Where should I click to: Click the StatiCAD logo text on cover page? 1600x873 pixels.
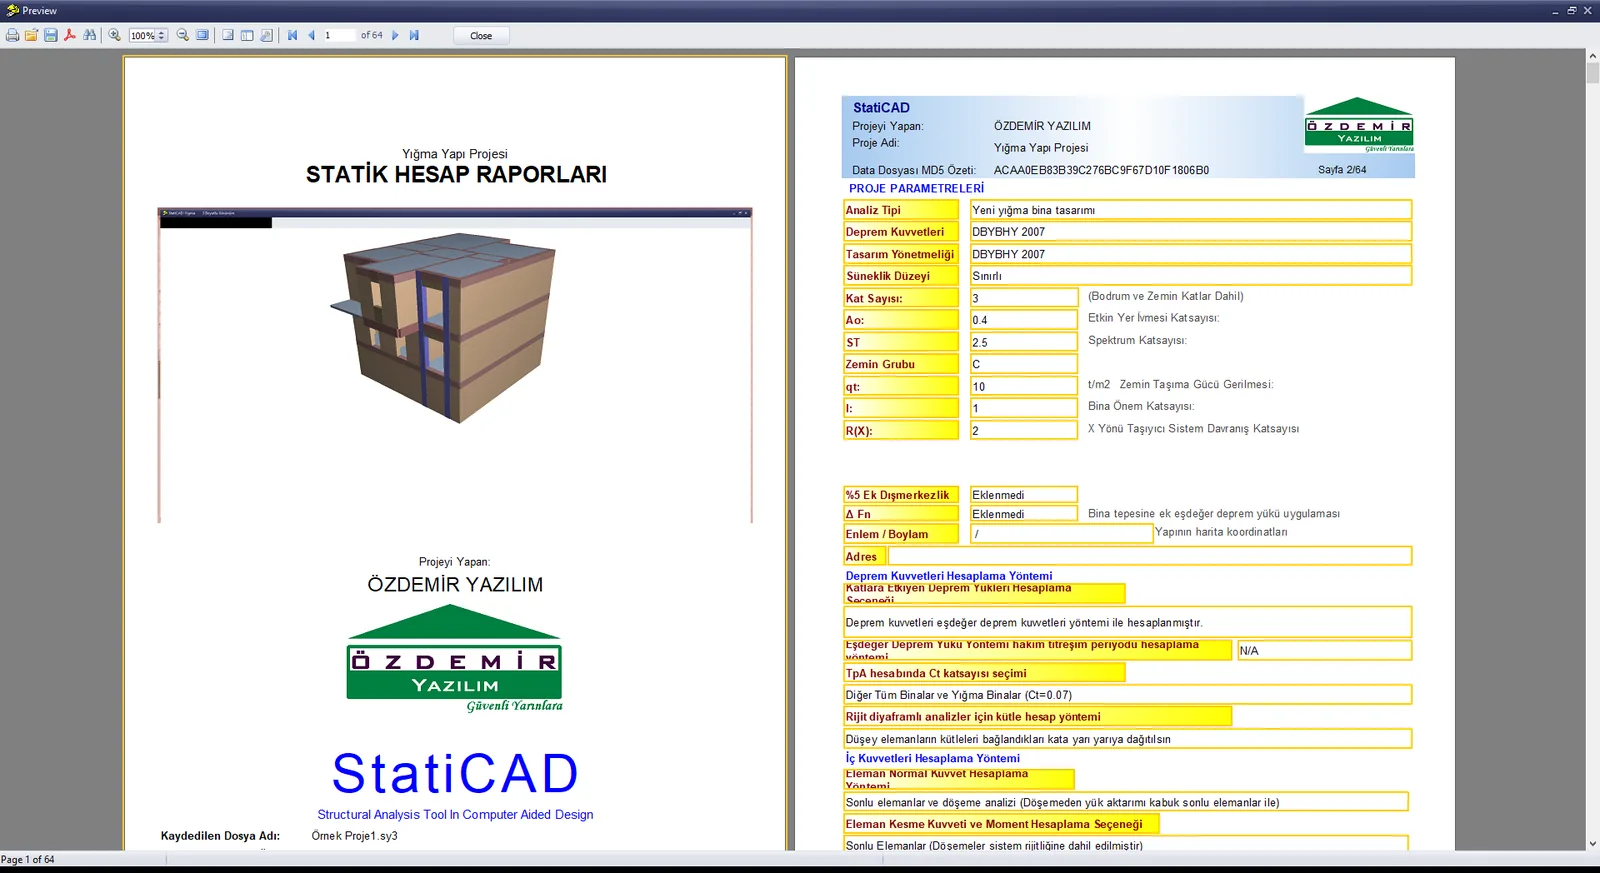(x=455, y=773)
